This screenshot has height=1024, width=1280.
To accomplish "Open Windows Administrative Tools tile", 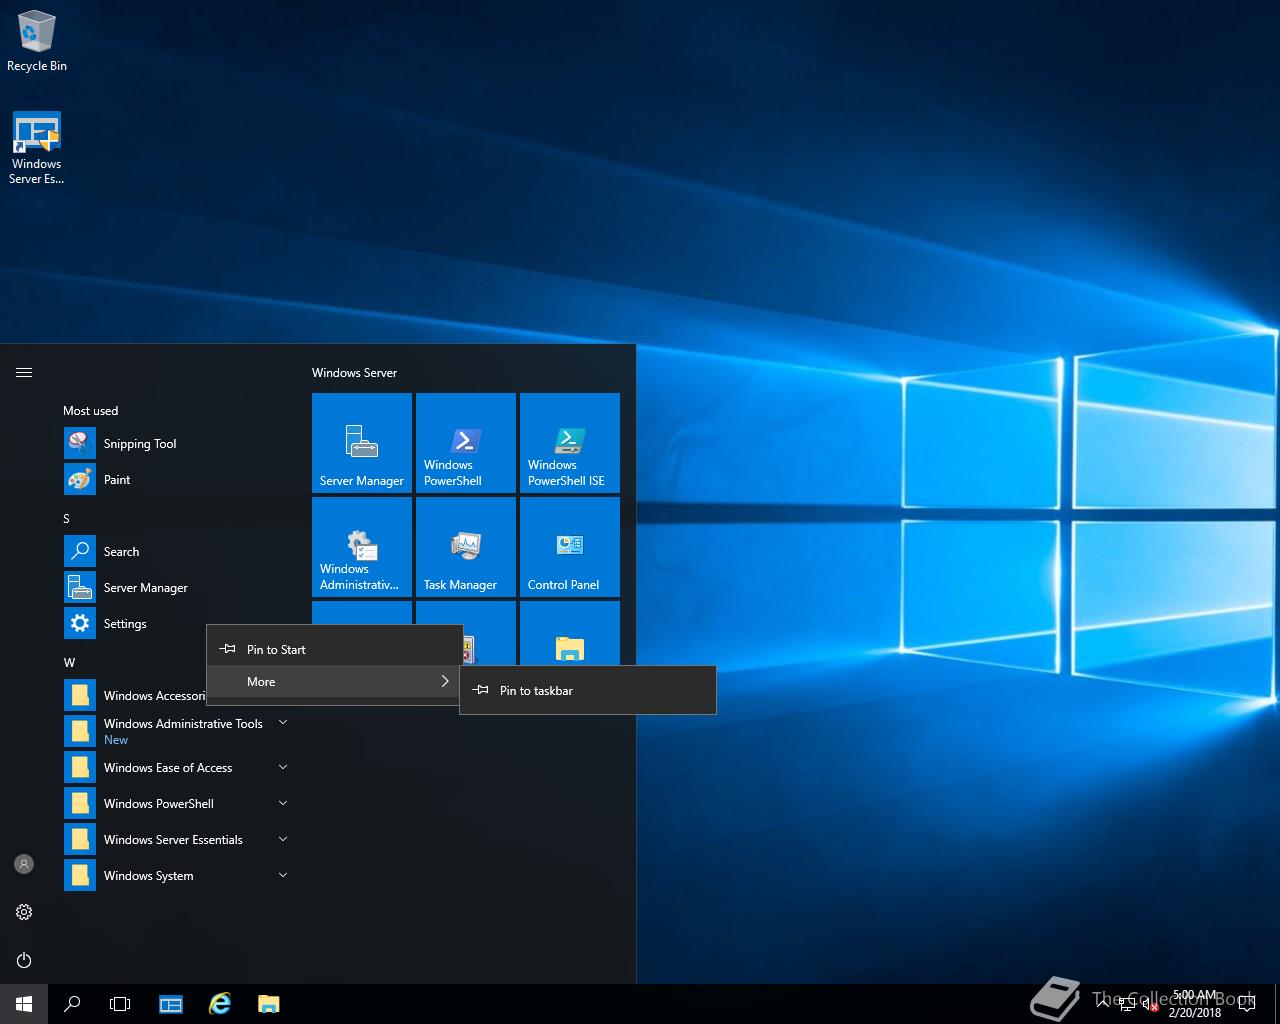I will (362, 547).
